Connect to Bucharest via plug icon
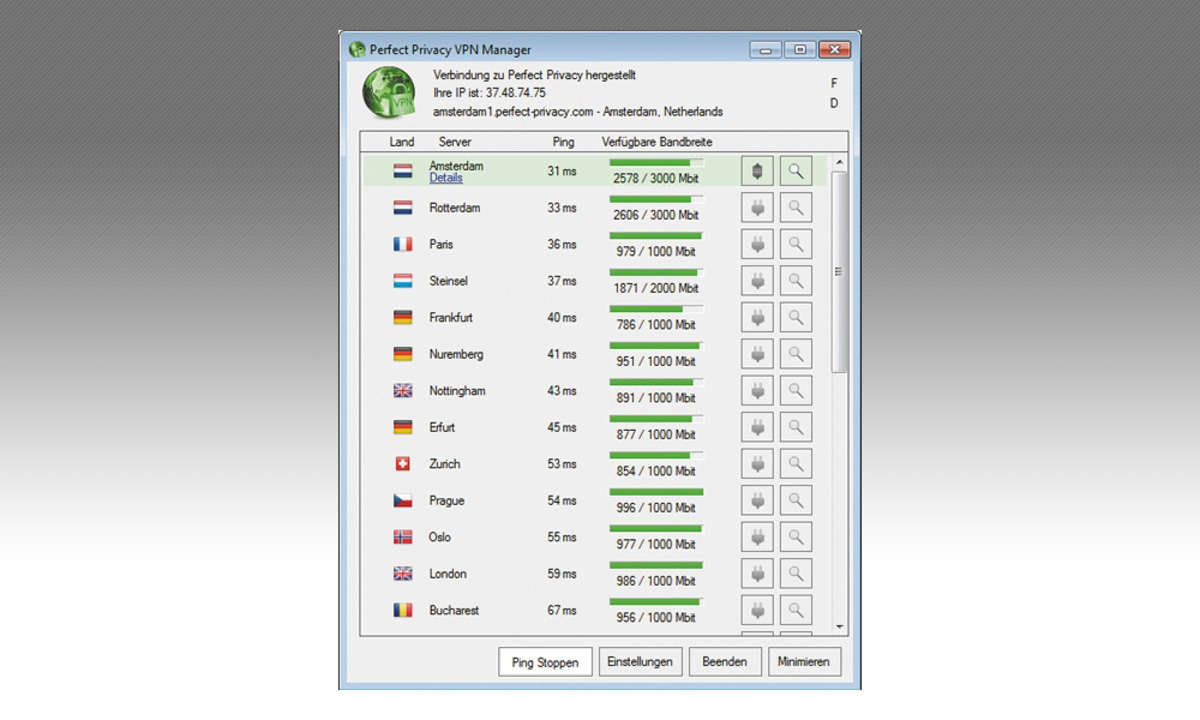Screen dimensions: 1200x720 [x=757, y=610]
